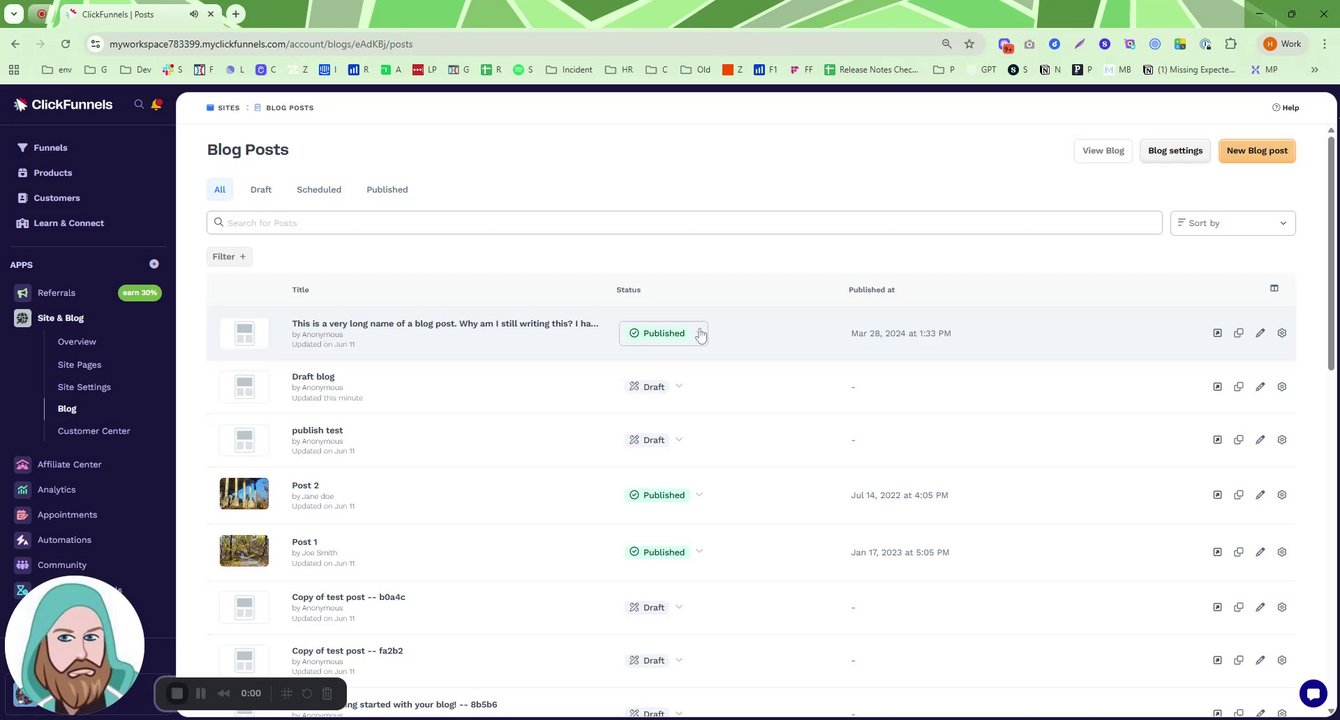Click the View Blog button
The image size is (1340, 720).
[1103, 151]
